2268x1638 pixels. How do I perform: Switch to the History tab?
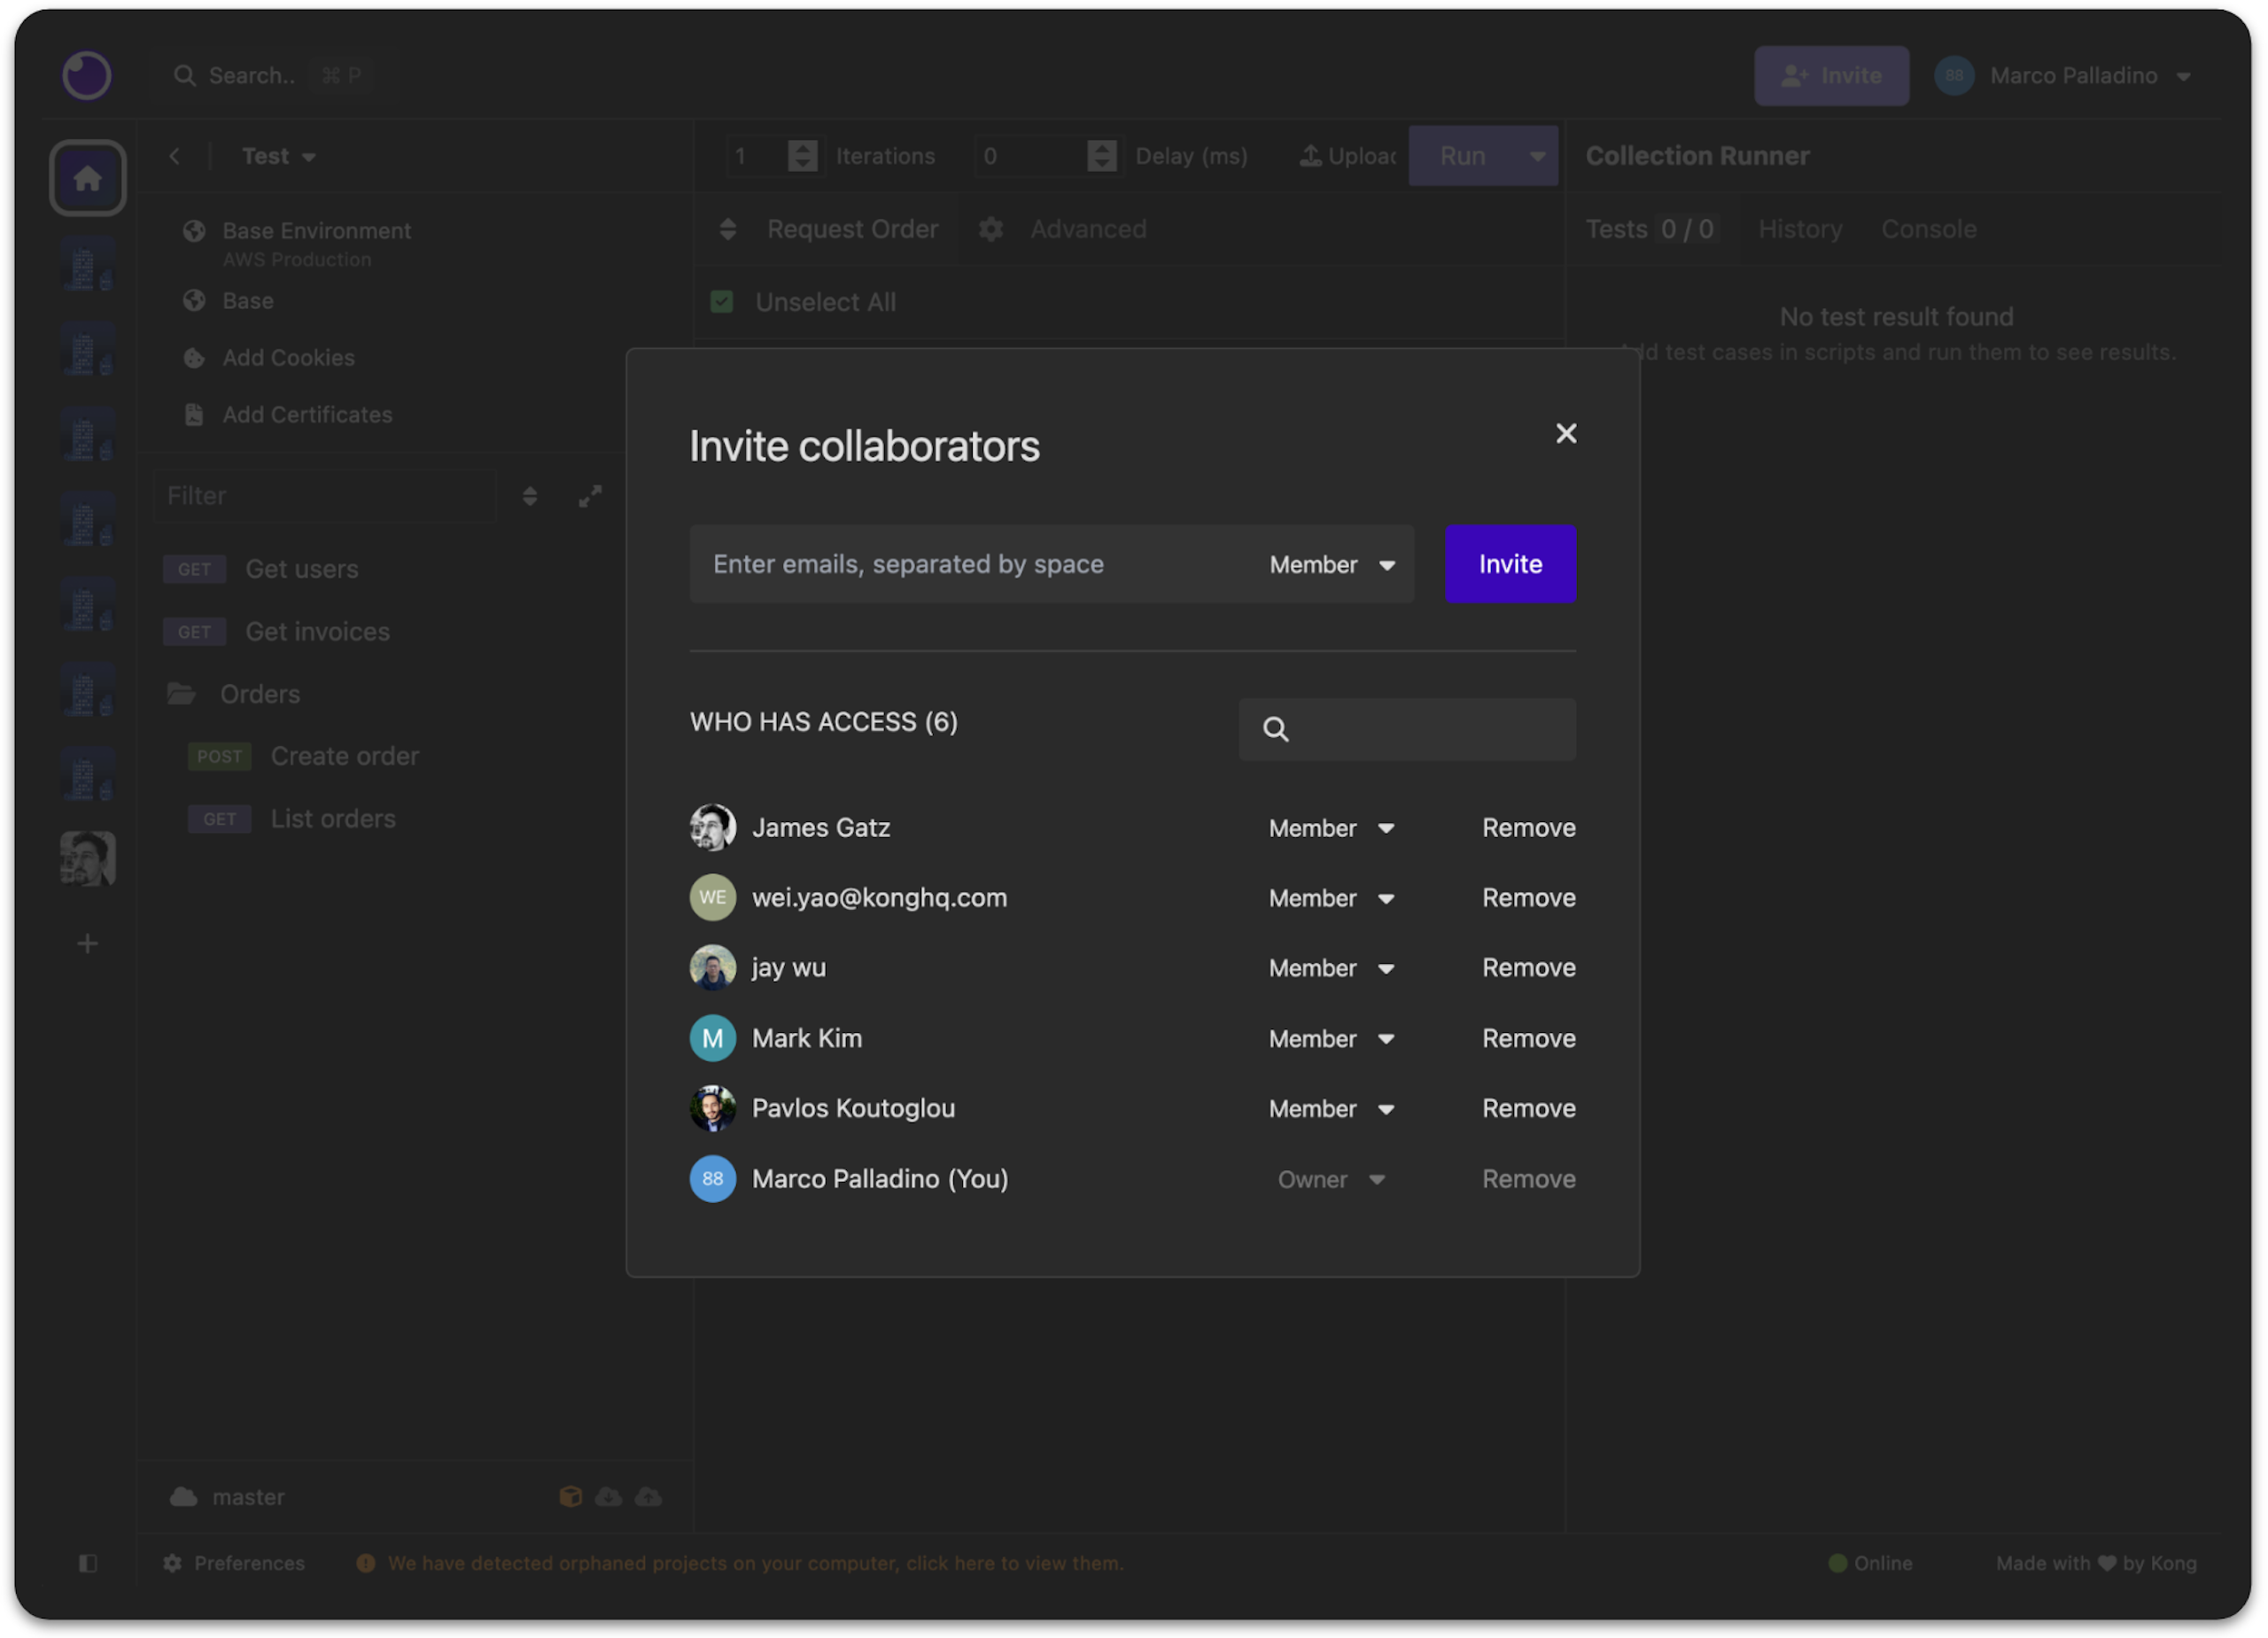click(1799, 229)
